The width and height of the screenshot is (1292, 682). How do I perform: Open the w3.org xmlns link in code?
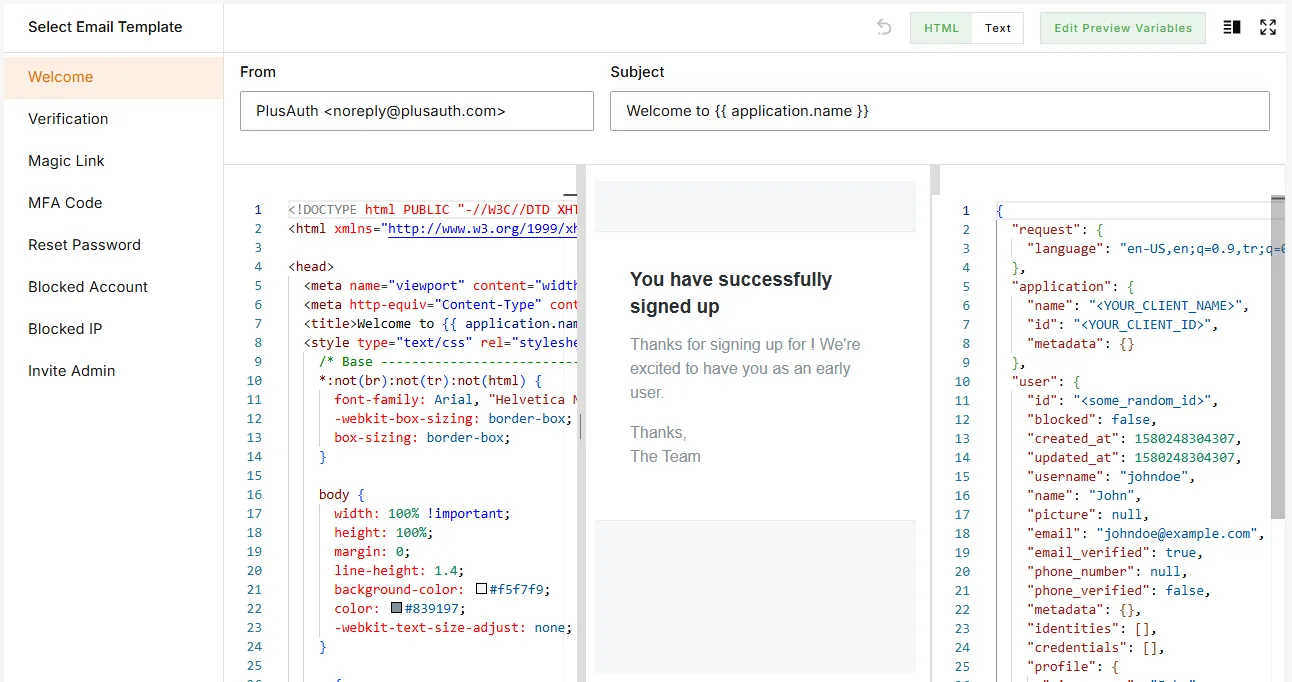click(482, 229)
